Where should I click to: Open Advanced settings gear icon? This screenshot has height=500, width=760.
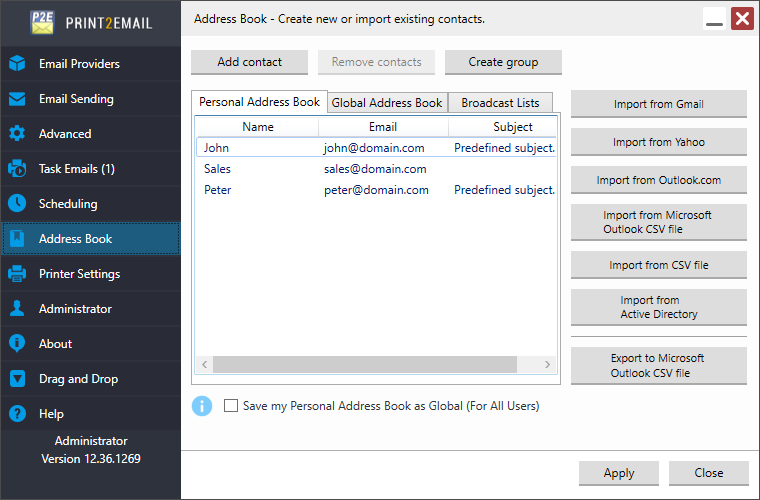coord(17,134)
